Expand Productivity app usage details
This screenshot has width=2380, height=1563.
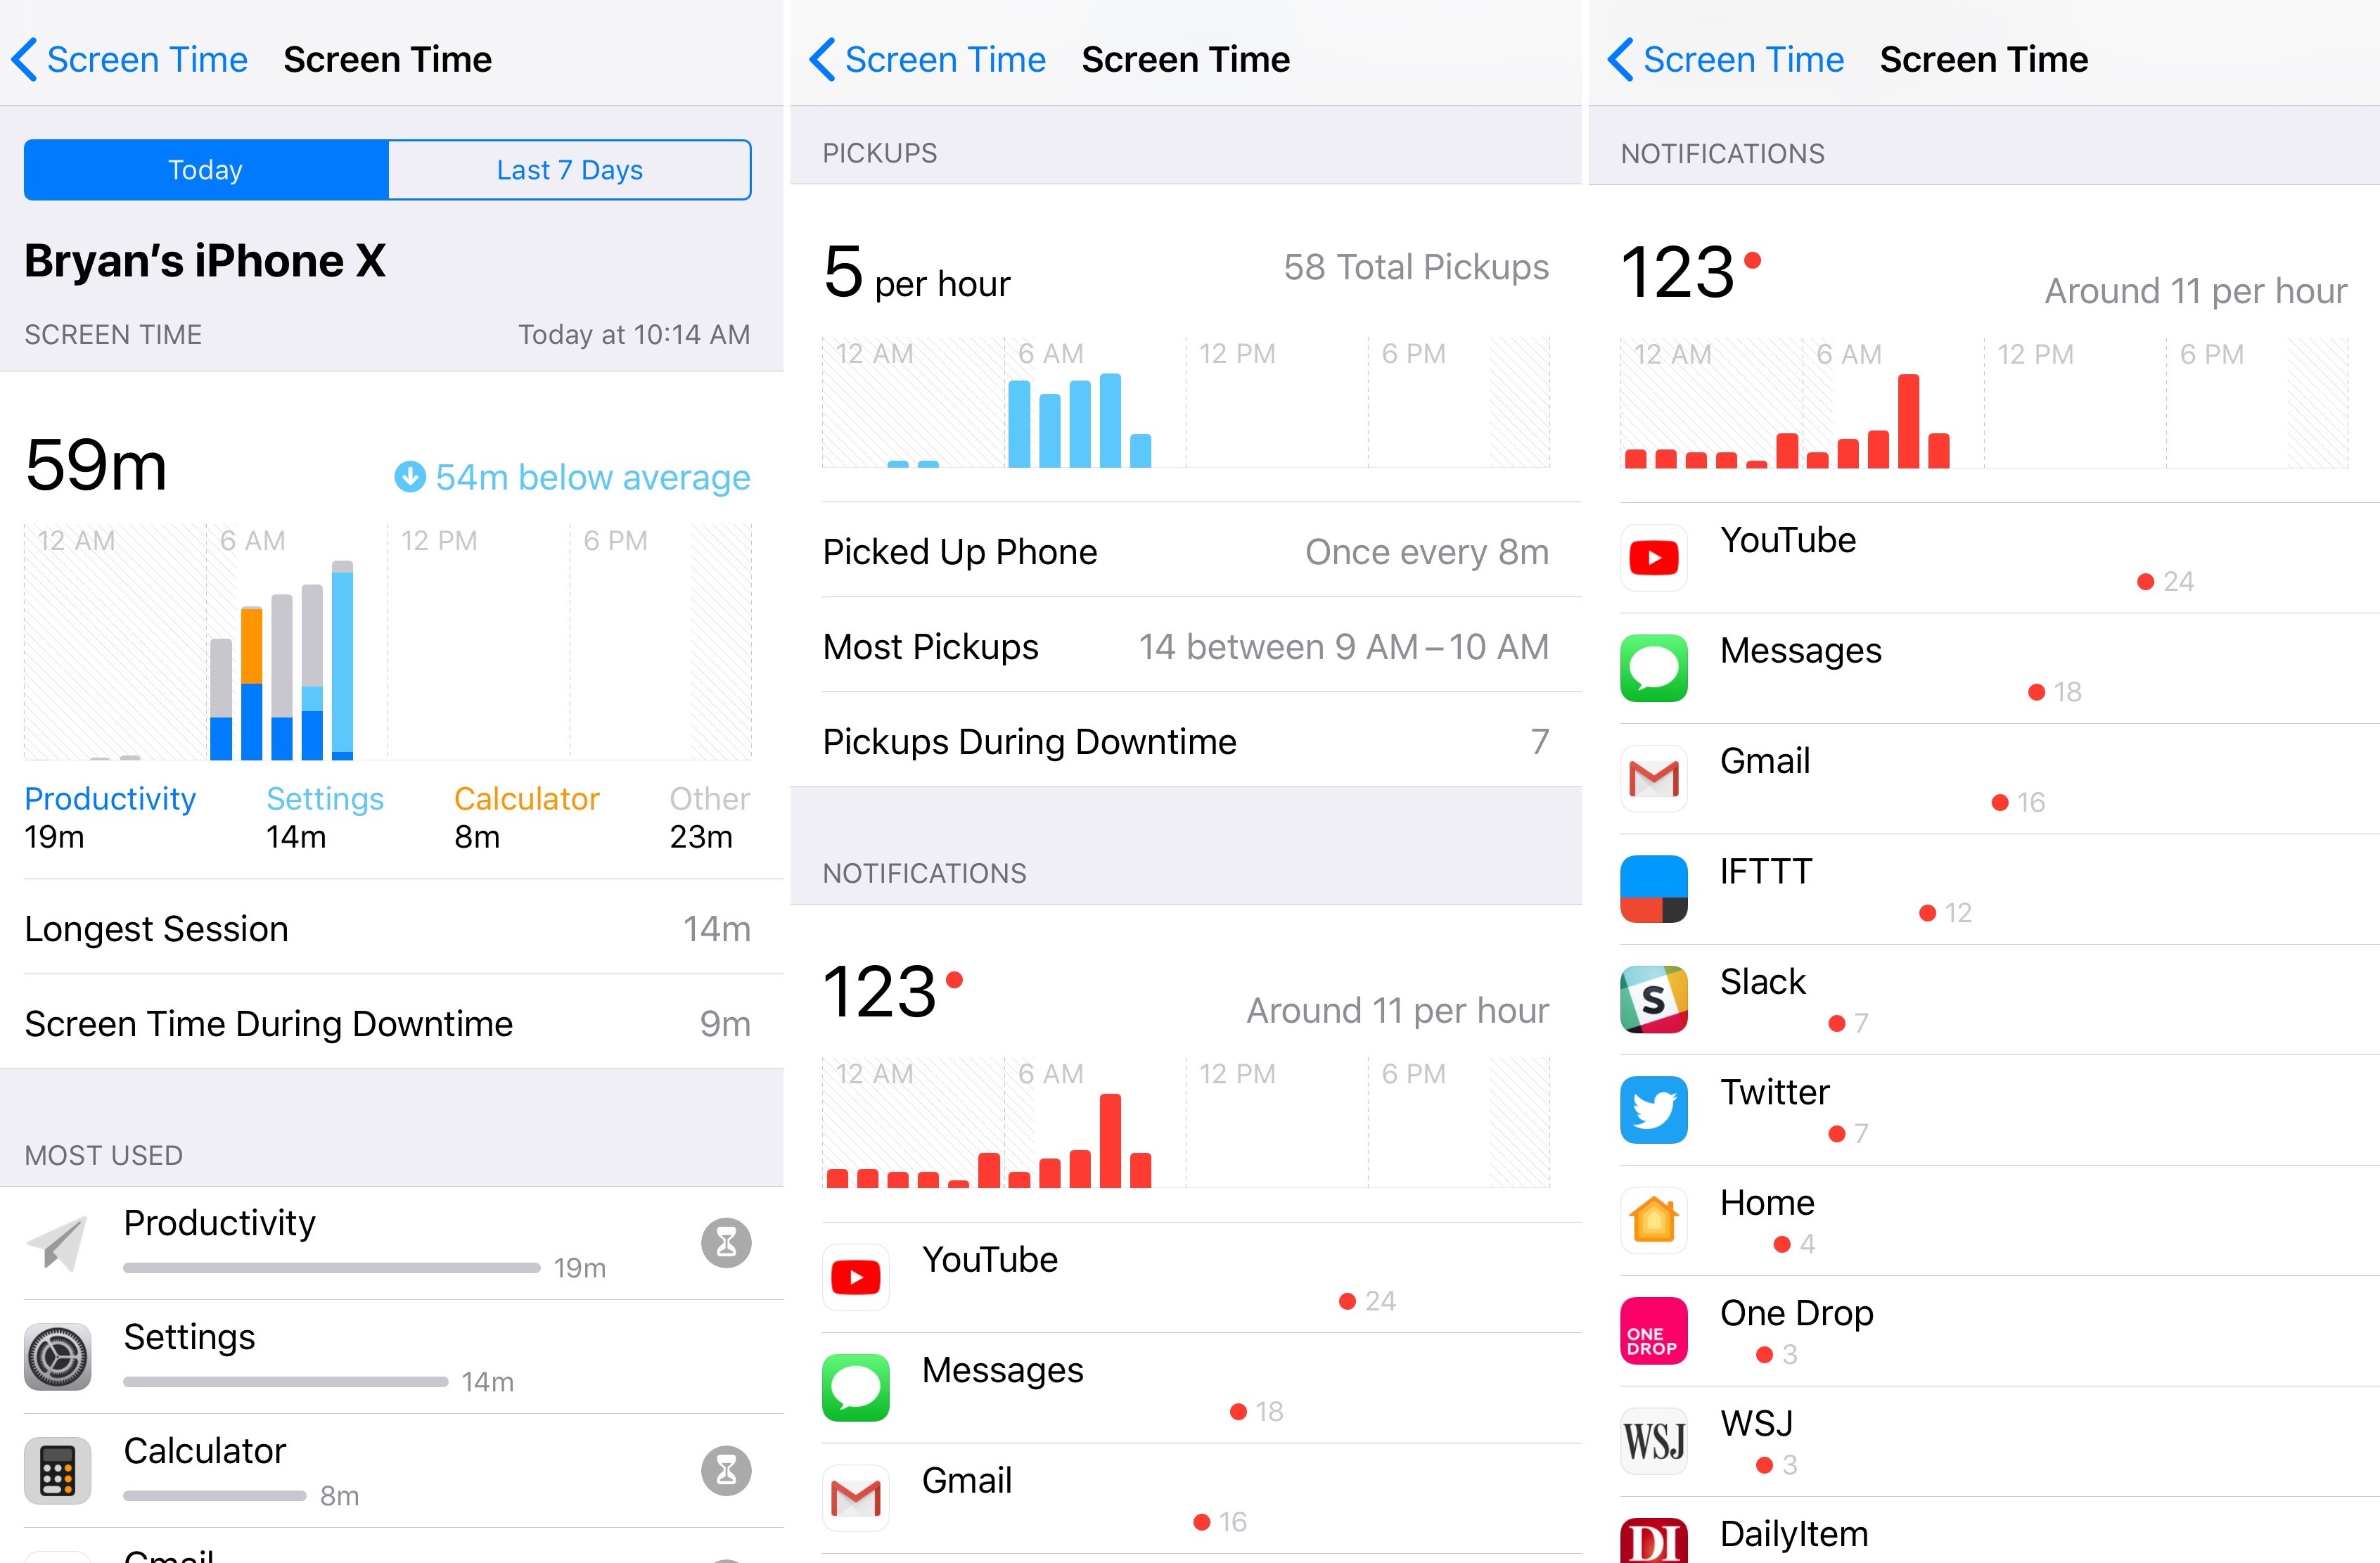pos(392,1239)
